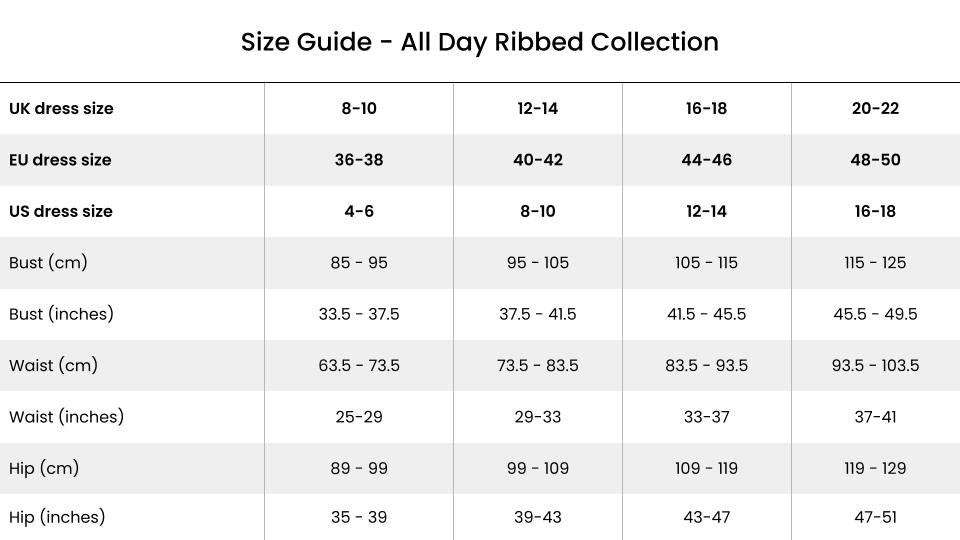This screenshot has width=960, height=540.
Task: Click US size 8-10 cell
Action: pyautogui.click(x=538, y=211)
